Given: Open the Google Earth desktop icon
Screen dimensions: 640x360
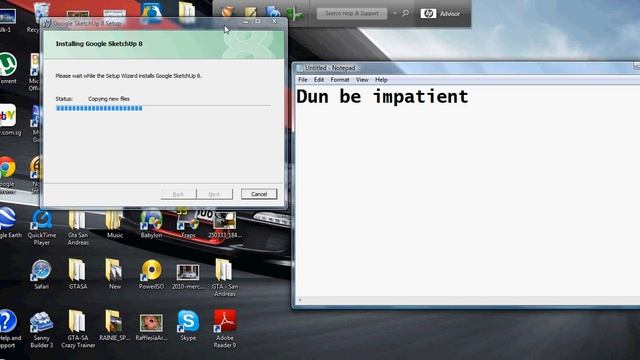Looking at the screenshot, I should [7, 218].
